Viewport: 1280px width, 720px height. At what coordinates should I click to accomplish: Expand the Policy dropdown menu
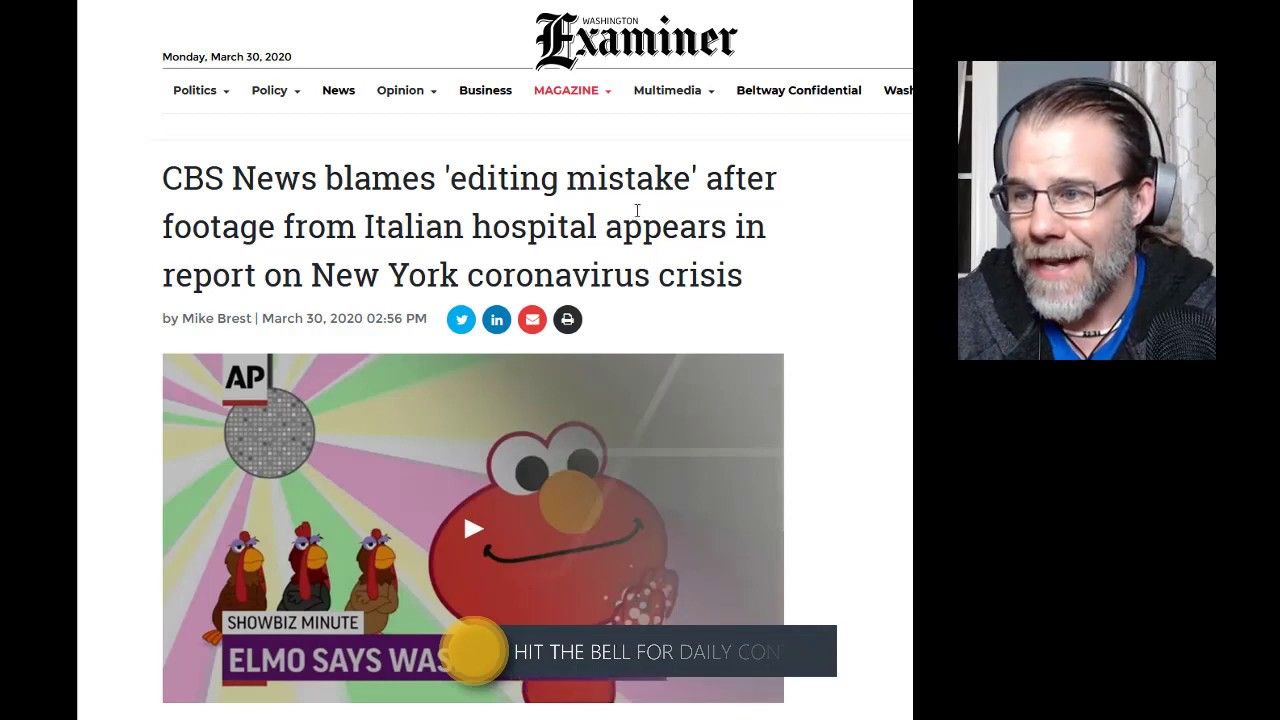click(276, 90)
